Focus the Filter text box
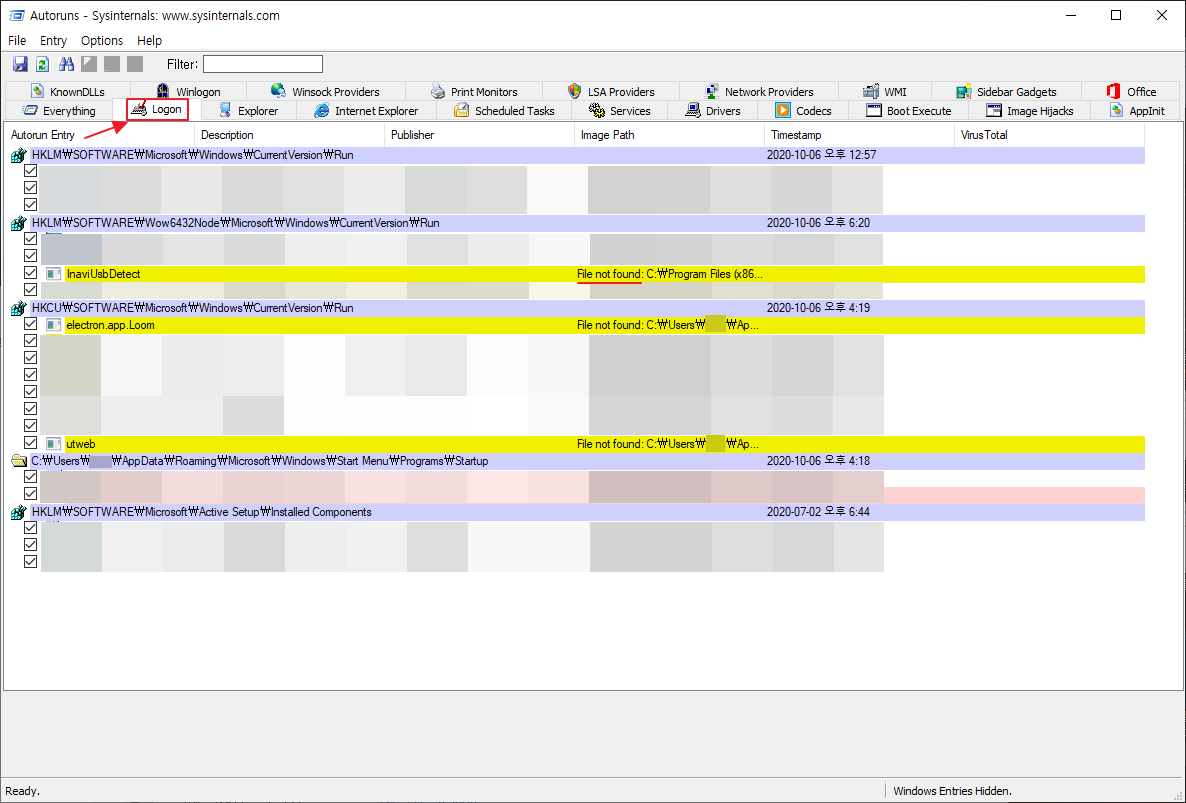Image resolution: width=1186 pixels, height=803 pixels. [x=262, y=64]
